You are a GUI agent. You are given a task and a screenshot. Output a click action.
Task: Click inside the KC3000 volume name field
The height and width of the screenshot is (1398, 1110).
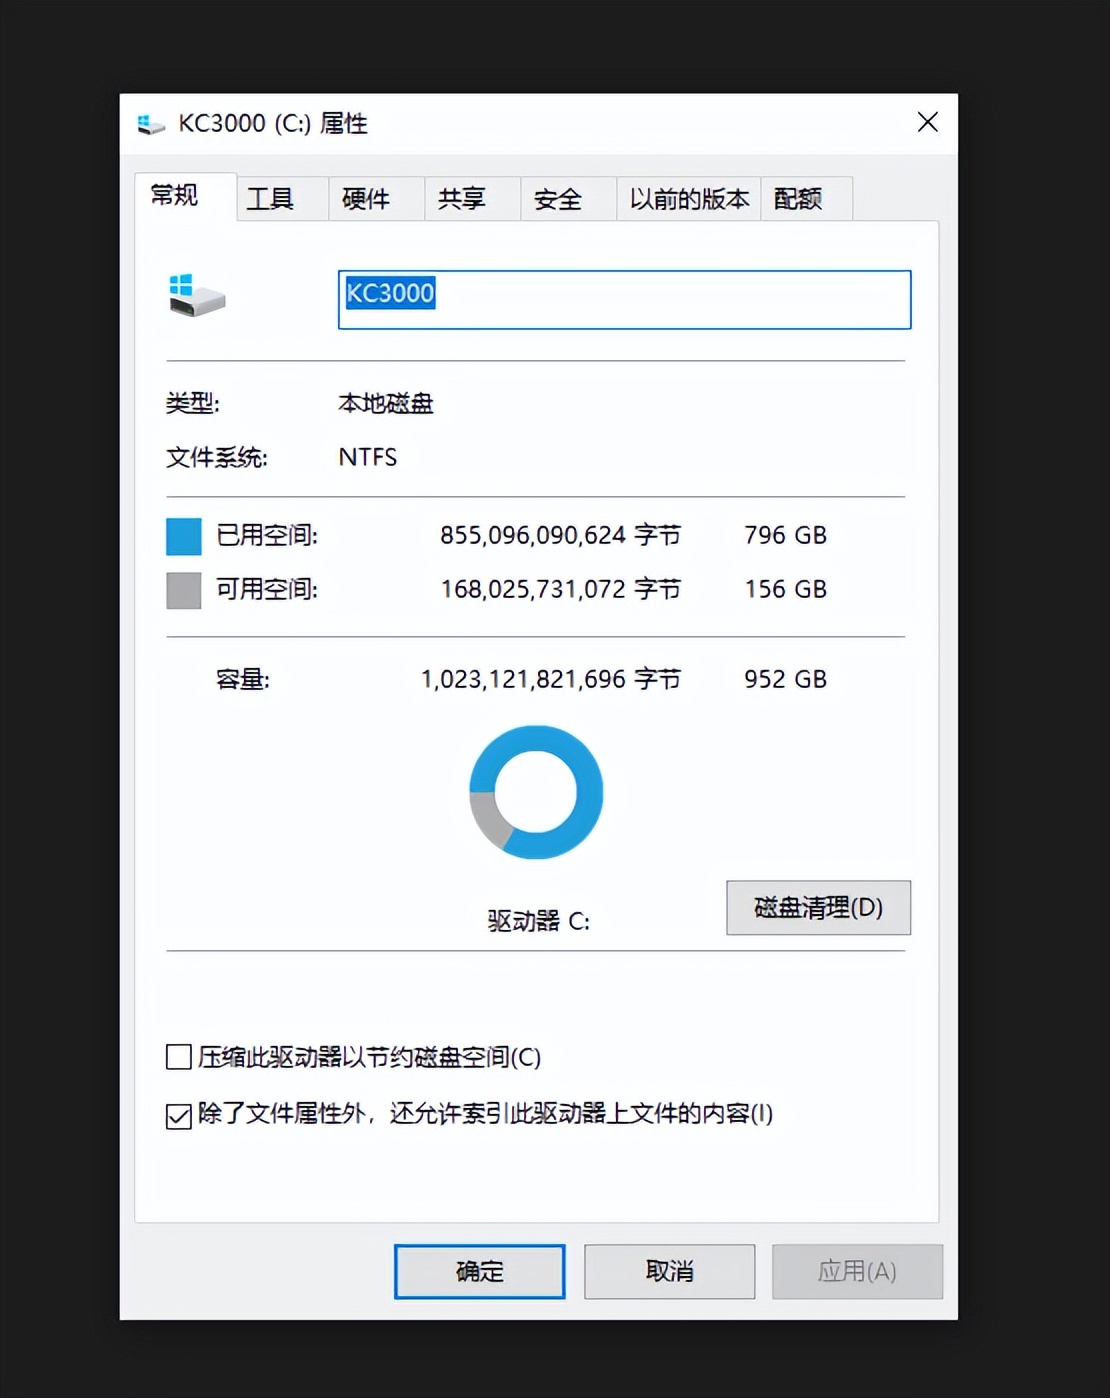tap(624, 299)
